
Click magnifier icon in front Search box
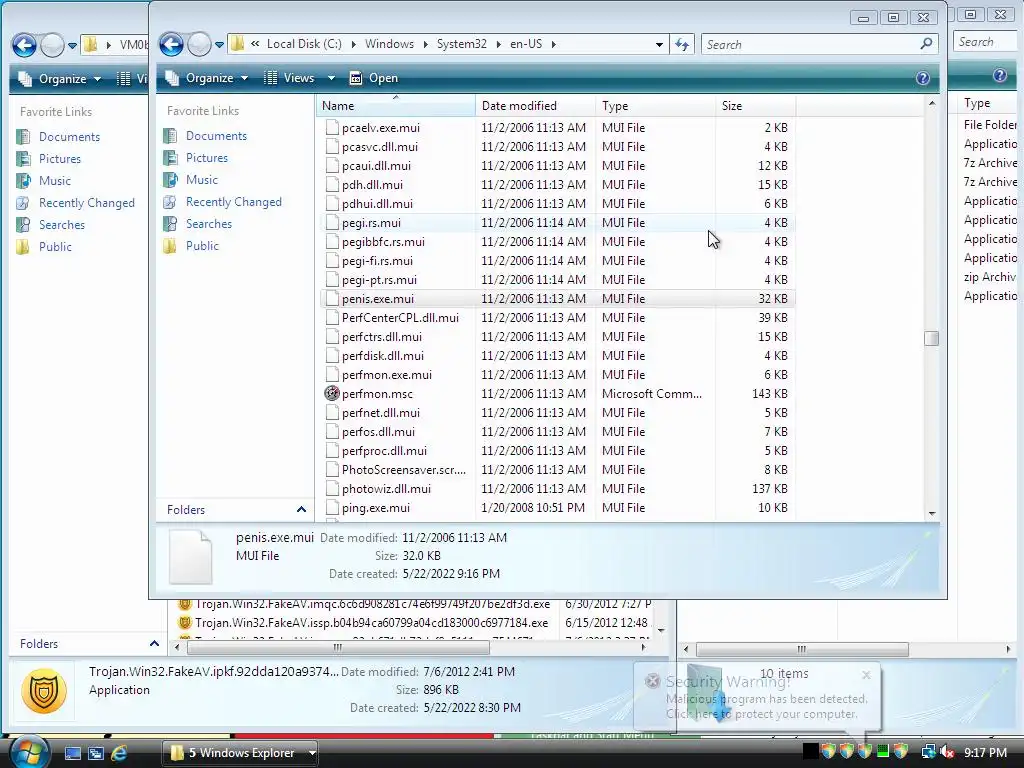pyautogui.click(x=926, y=44)
